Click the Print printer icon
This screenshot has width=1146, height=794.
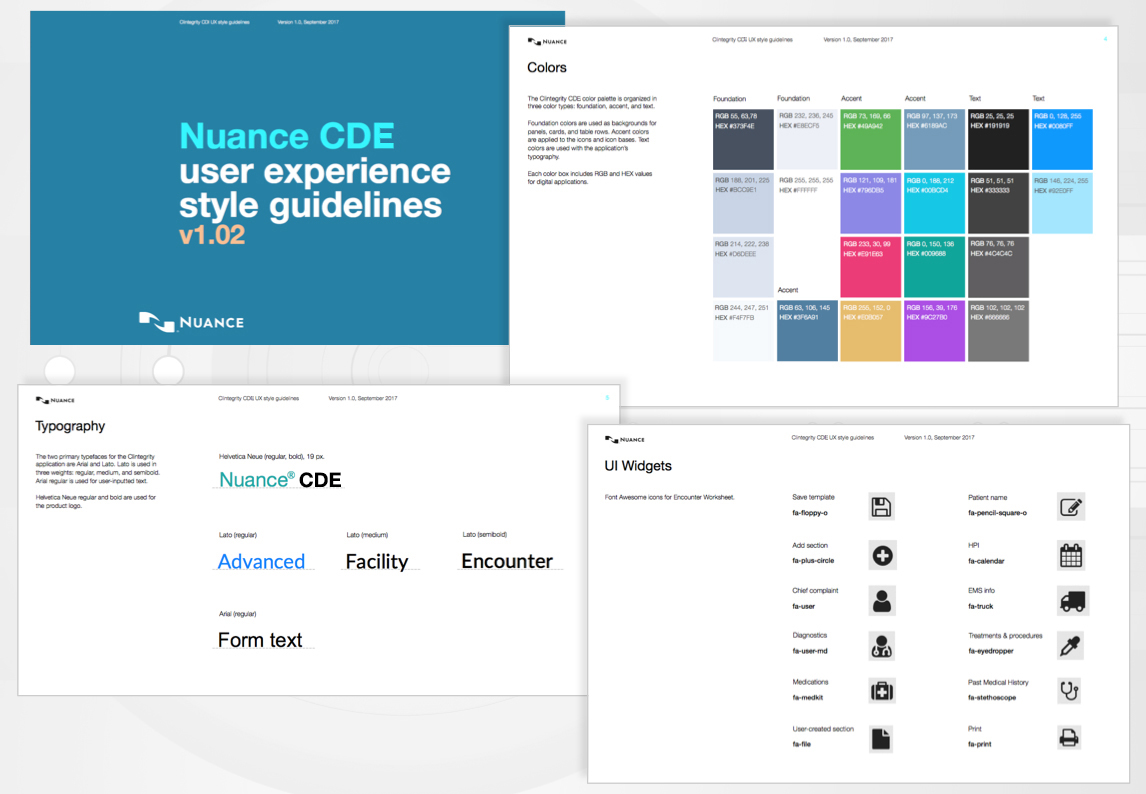click(1069, 738)
